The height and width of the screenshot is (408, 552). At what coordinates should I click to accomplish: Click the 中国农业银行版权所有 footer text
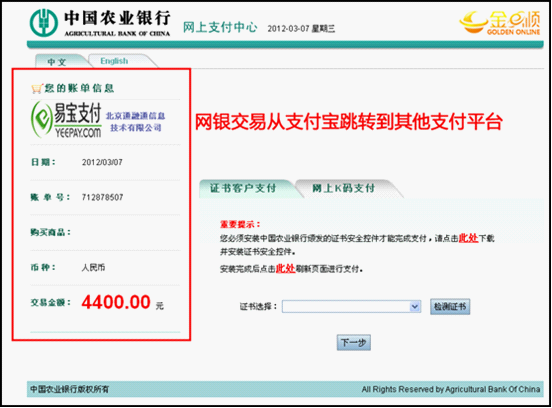click(69, 389)
